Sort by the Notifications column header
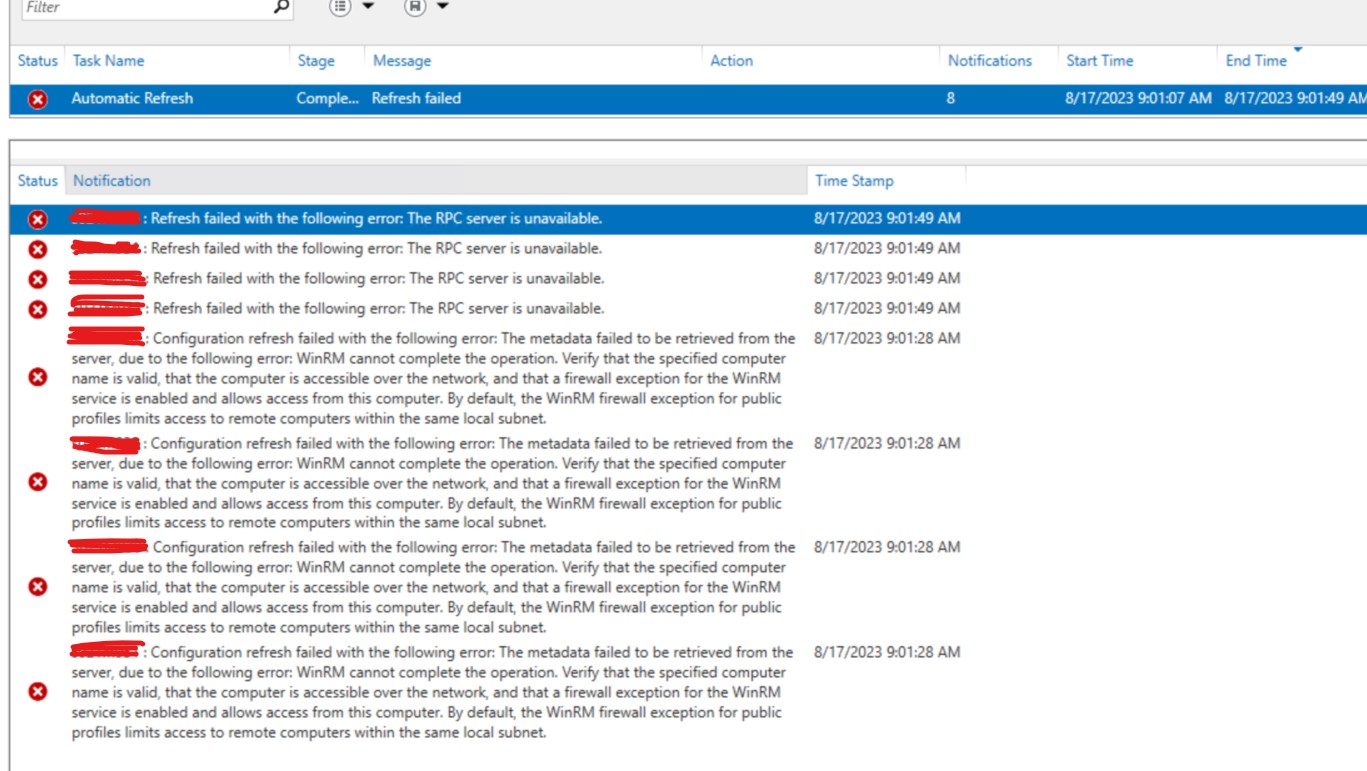1367x771 pixels. [x=990, y=61]
